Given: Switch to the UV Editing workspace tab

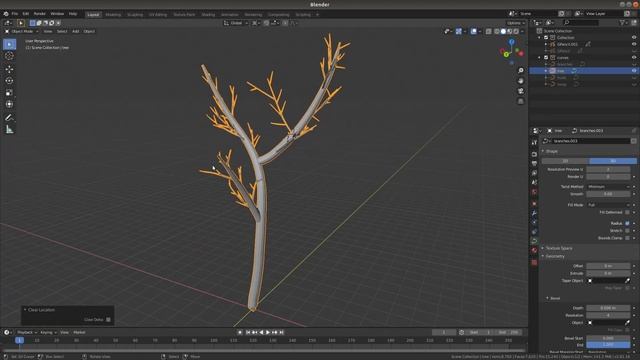Looking at the screenshot, I should pos(158,15).
